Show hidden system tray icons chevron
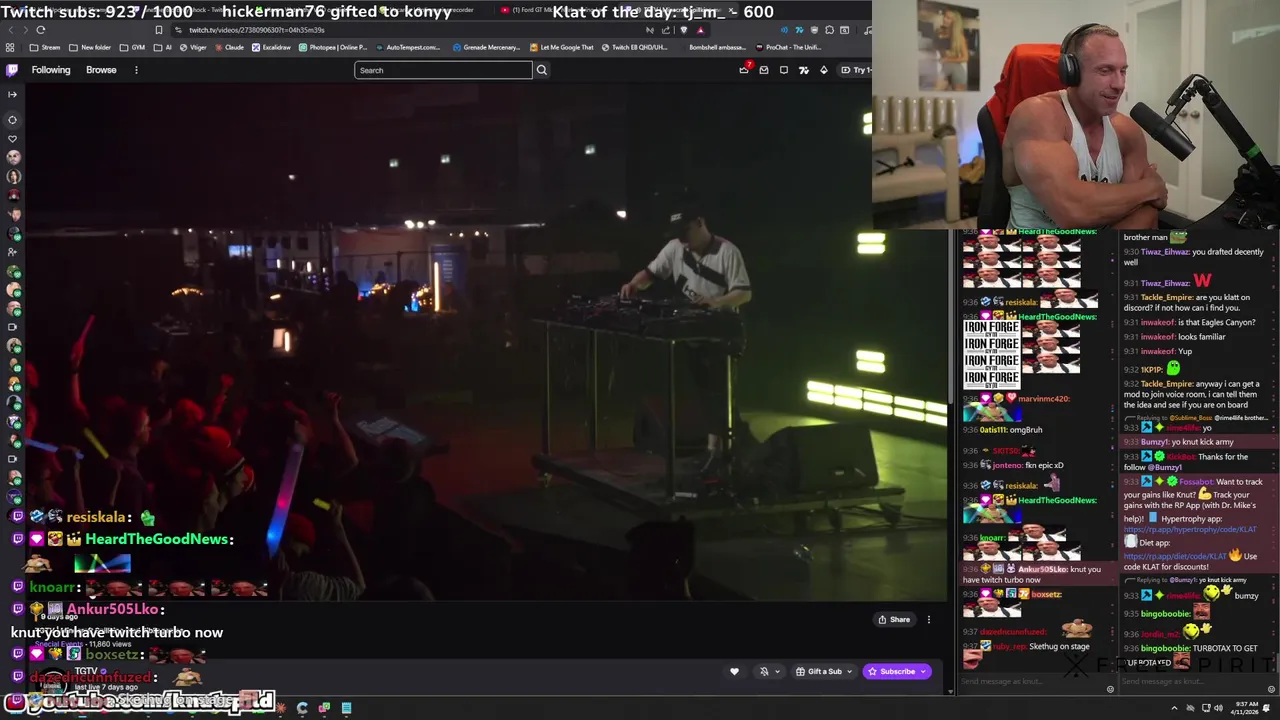1280x720 pixels. tap(1176, 708)
